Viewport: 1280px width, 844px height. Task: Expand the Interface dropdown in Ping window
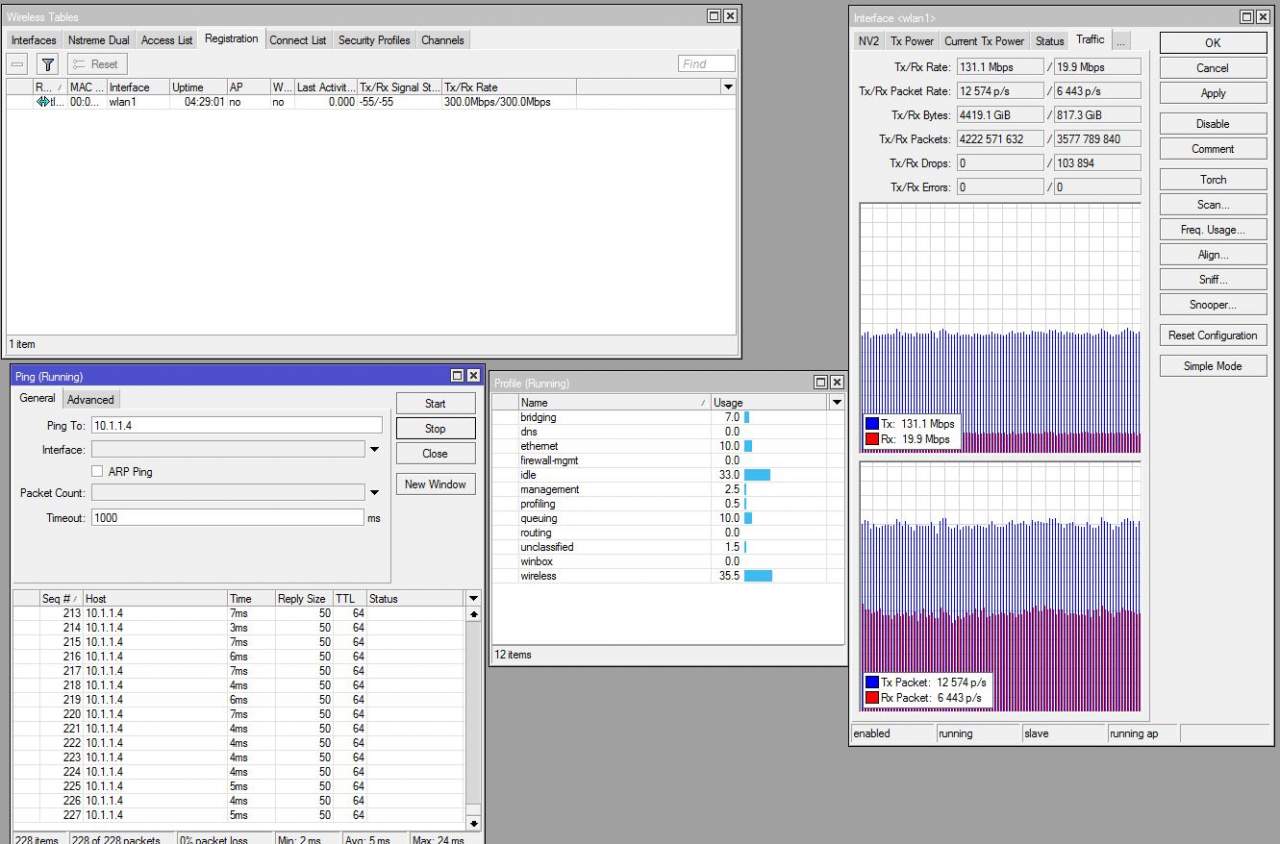click(374, 450)
